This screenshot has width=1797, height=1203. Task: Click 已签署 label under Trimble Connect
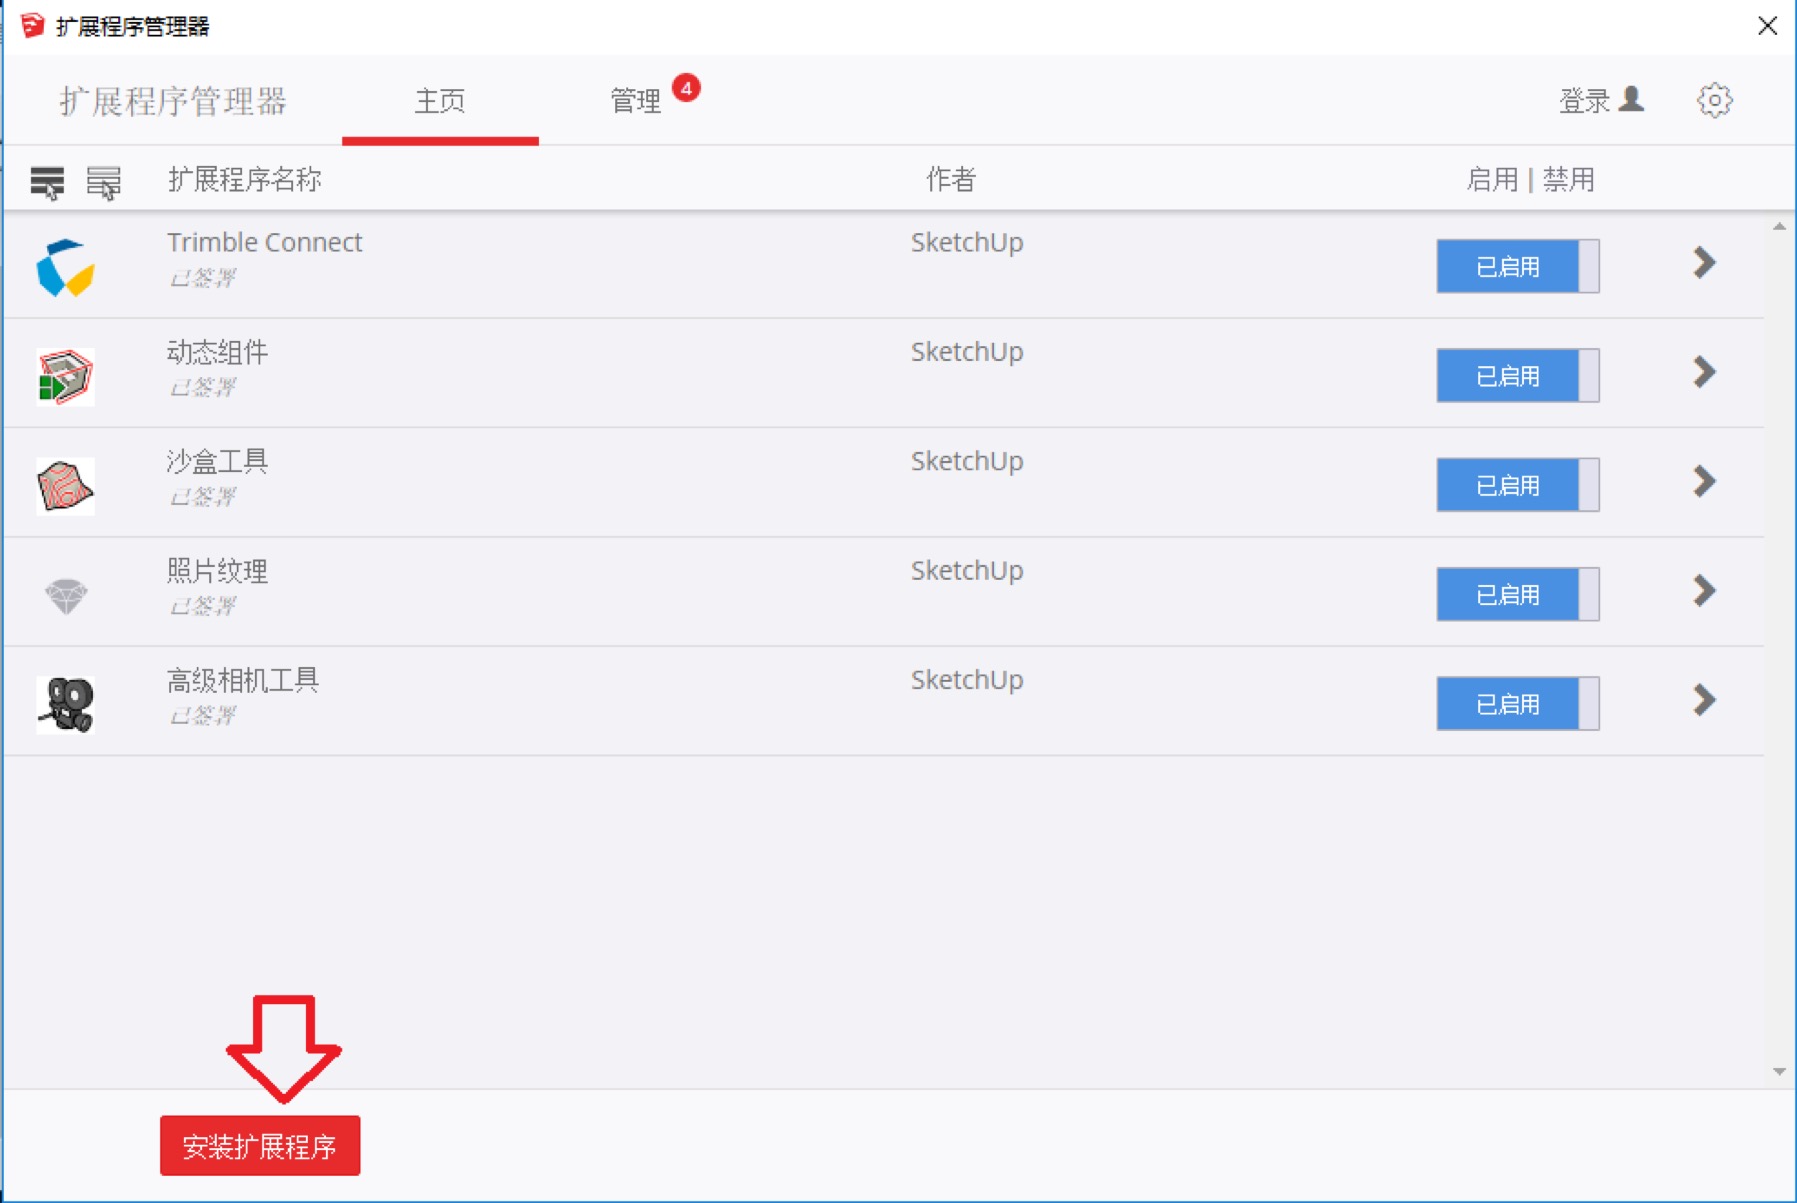tap(202, 278)
